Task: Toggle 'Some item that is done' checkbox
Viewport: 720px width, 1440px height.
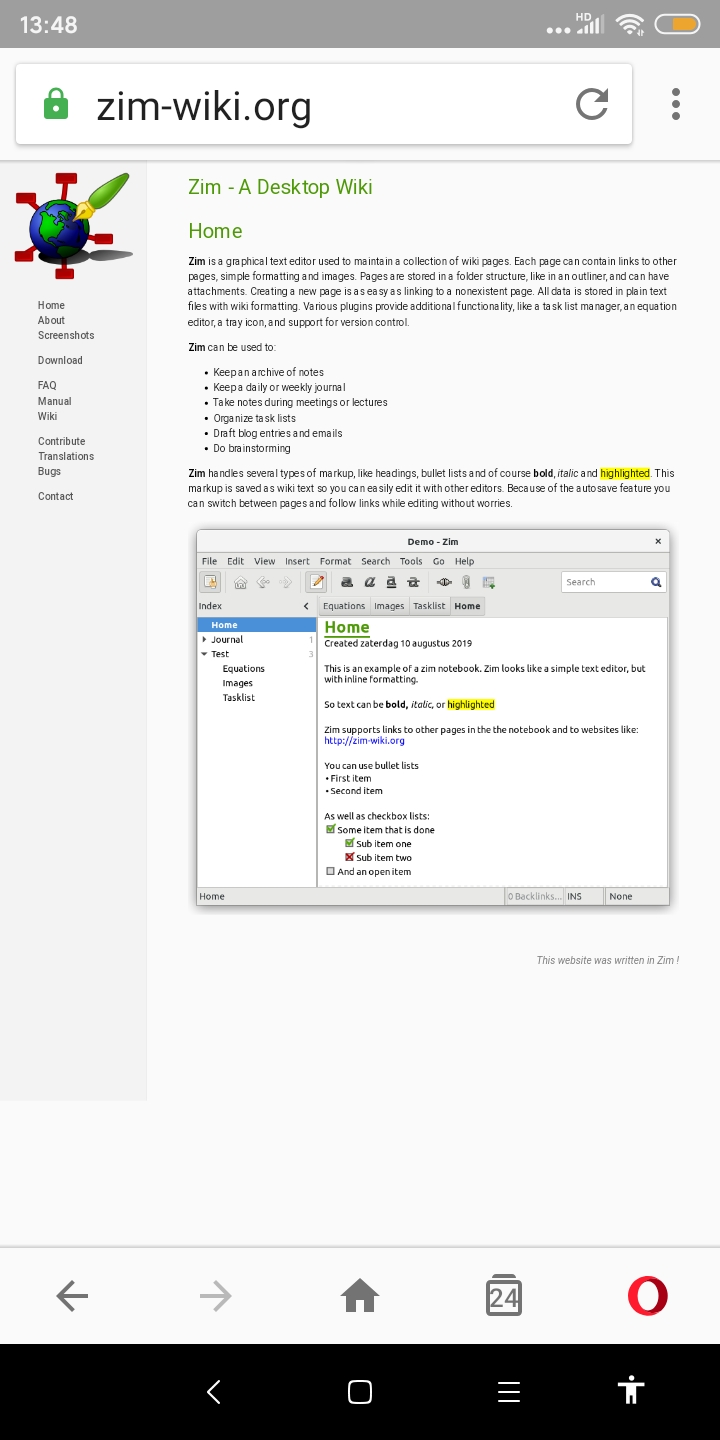Action: (x=331, y=829)
